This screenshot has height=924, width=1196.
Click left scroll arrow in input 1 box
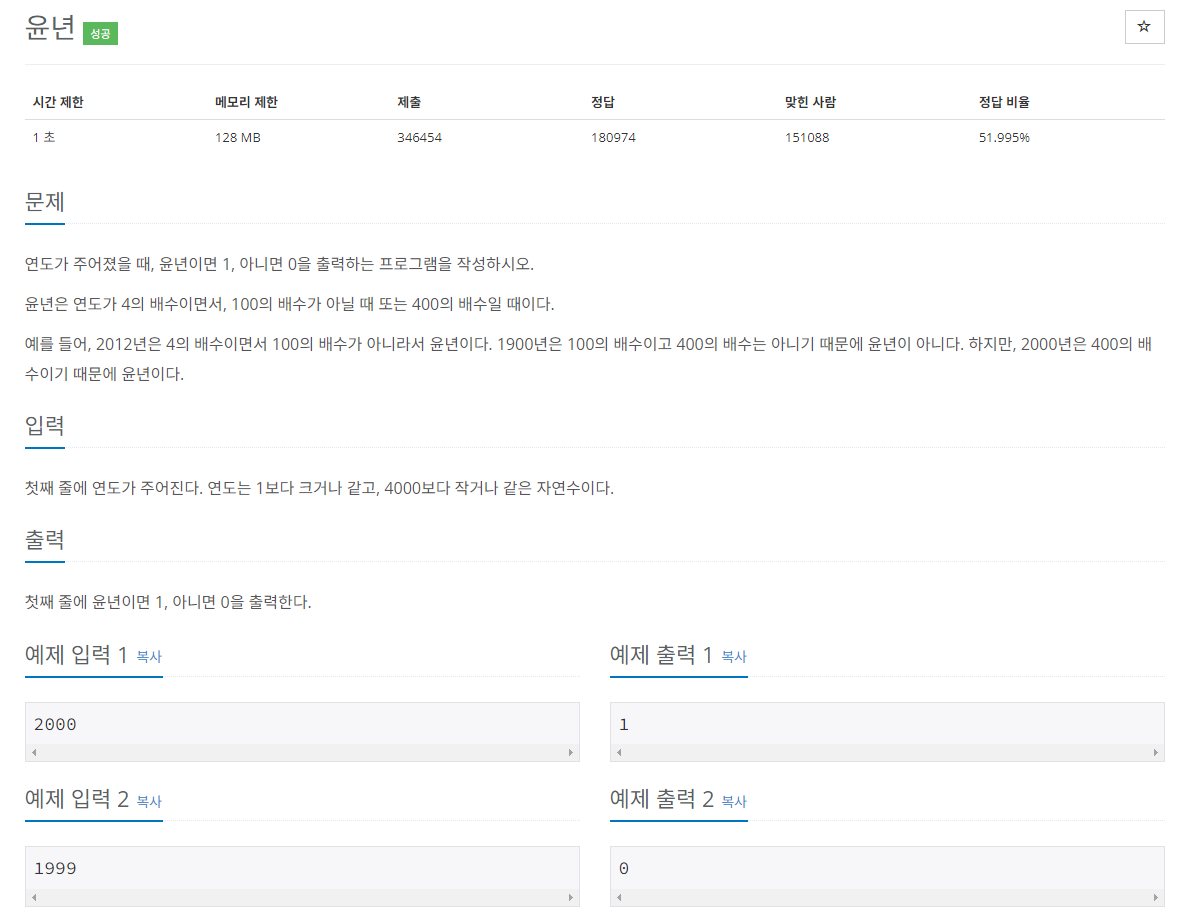click(x=34, y=752)
